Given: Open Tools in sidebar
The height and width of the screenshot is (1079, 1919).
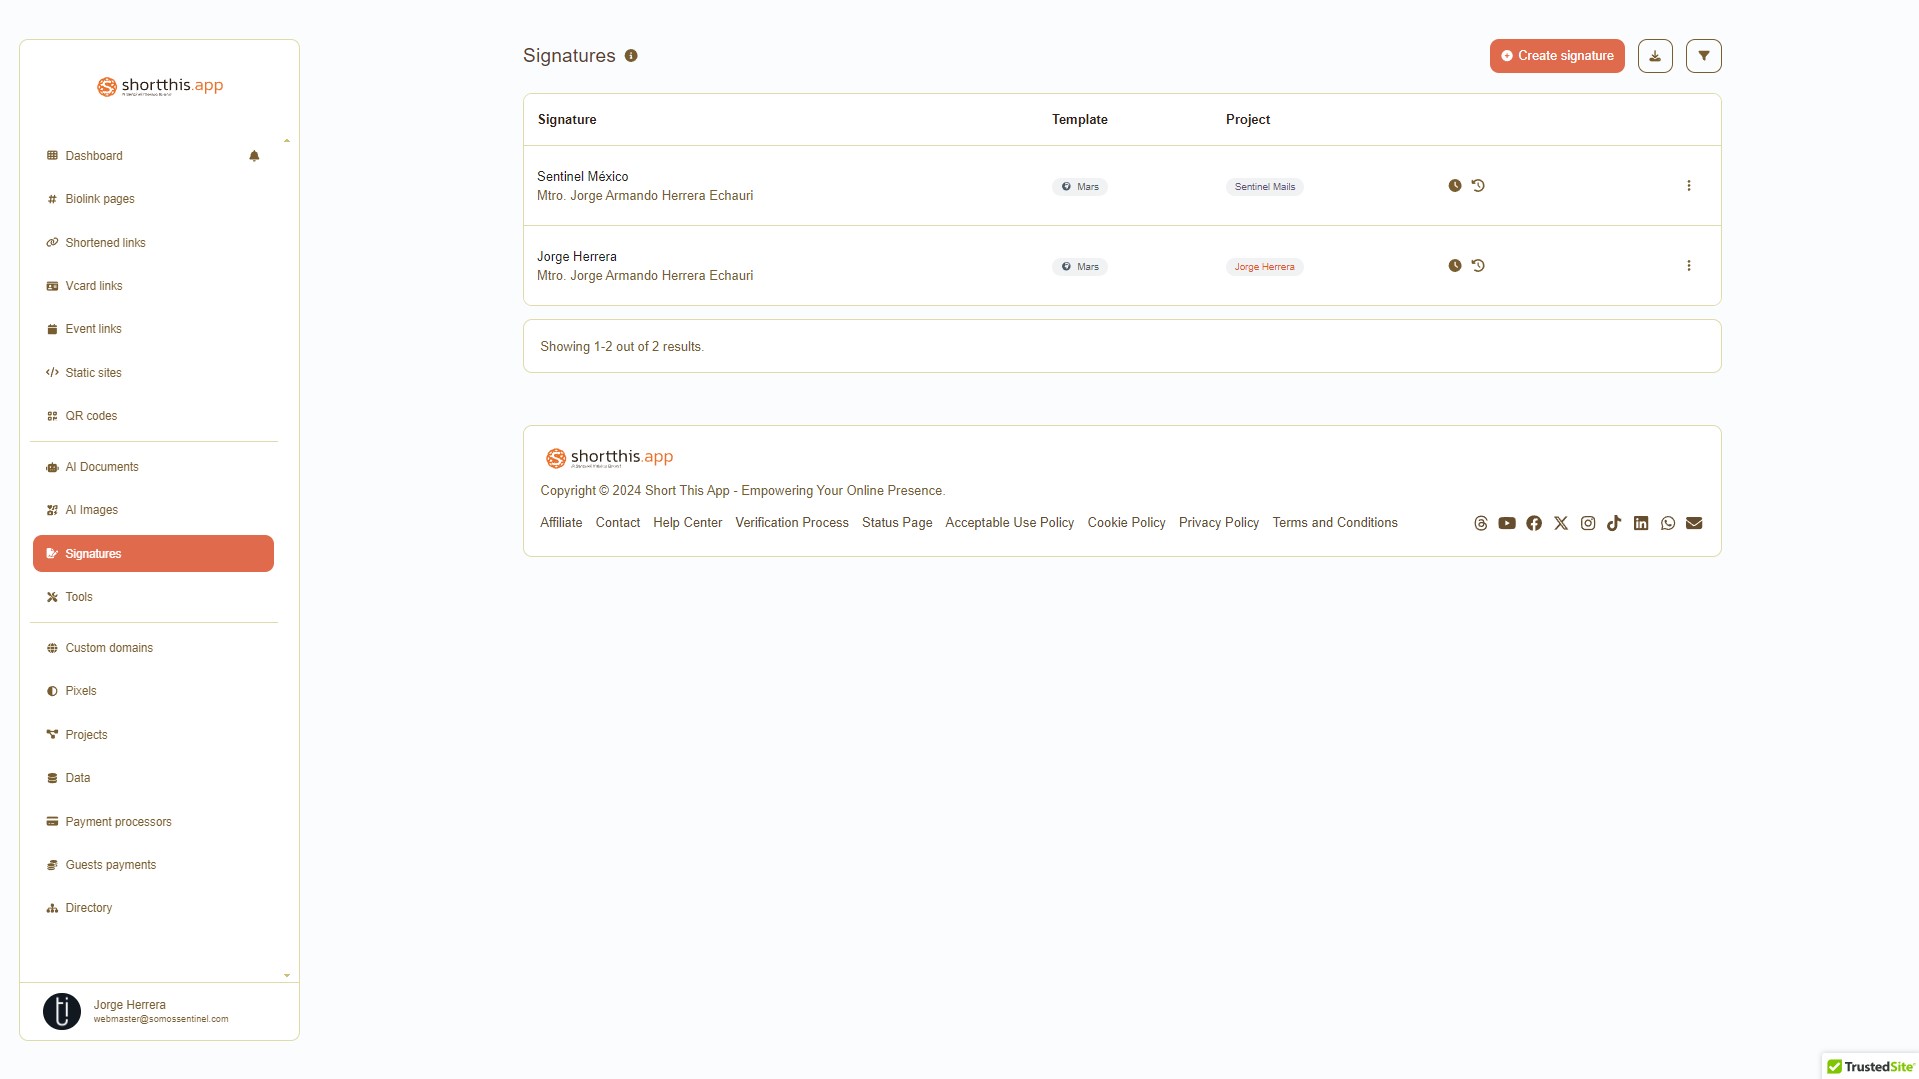Looking at the screenshot, I should (x=79, y=597).
